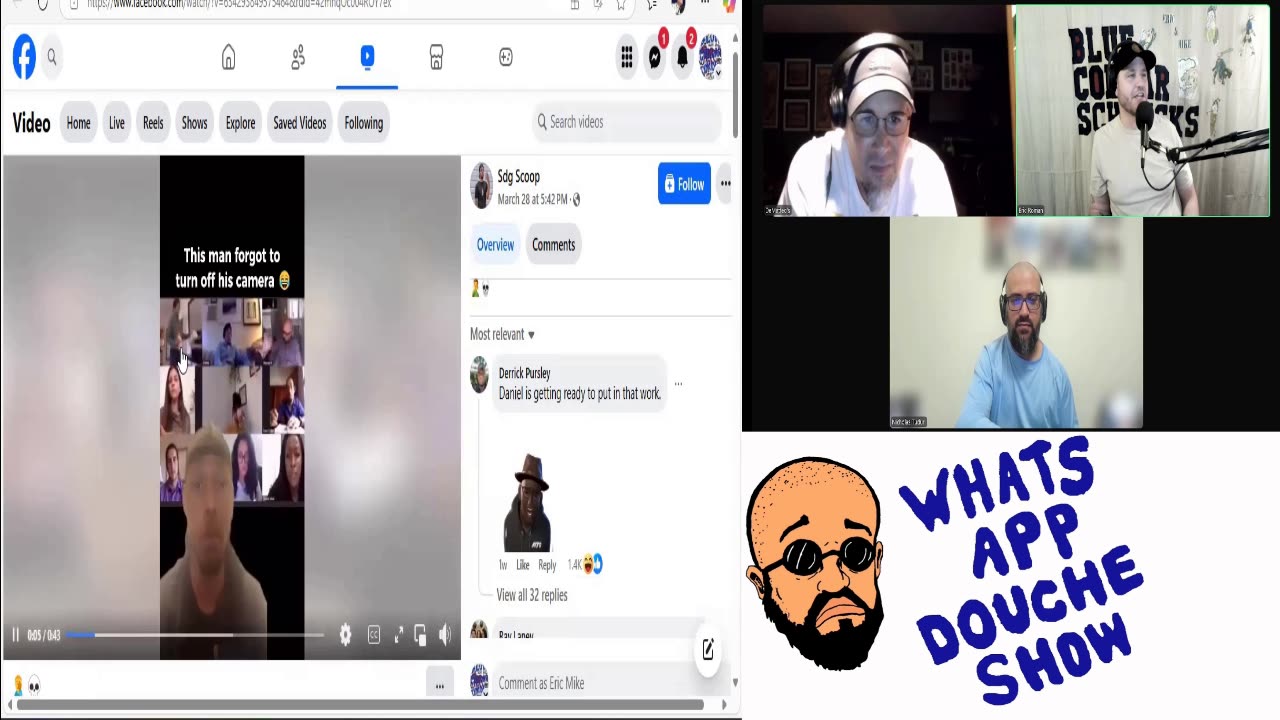Open the Facebook logo home link

click(x=24, y=58)
